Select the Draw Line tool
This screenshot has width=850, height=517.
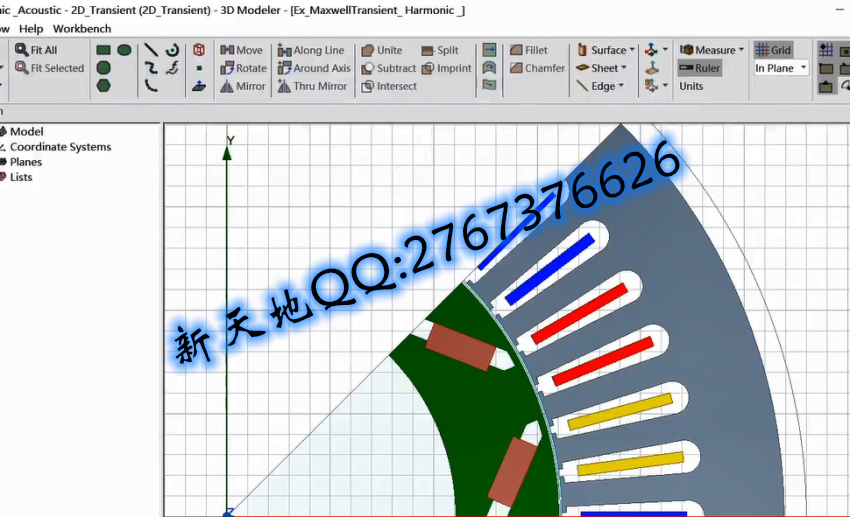pos(151,50)
